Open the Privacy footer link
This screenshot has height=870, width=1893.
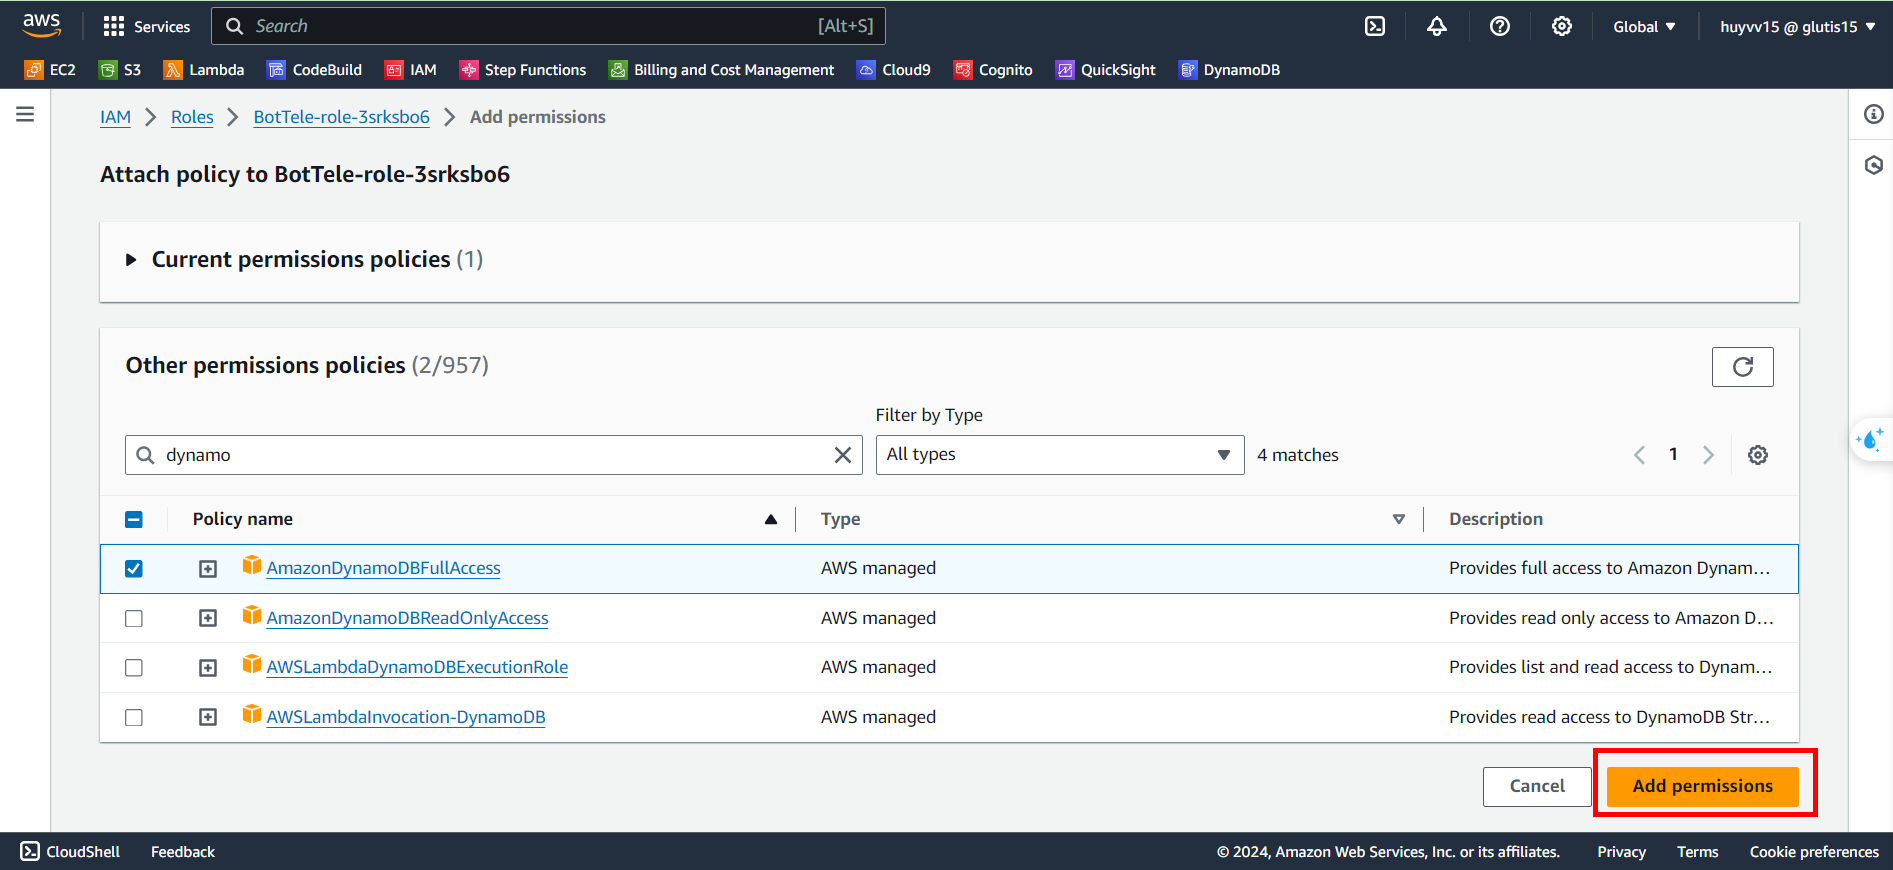pos(1621,852)
